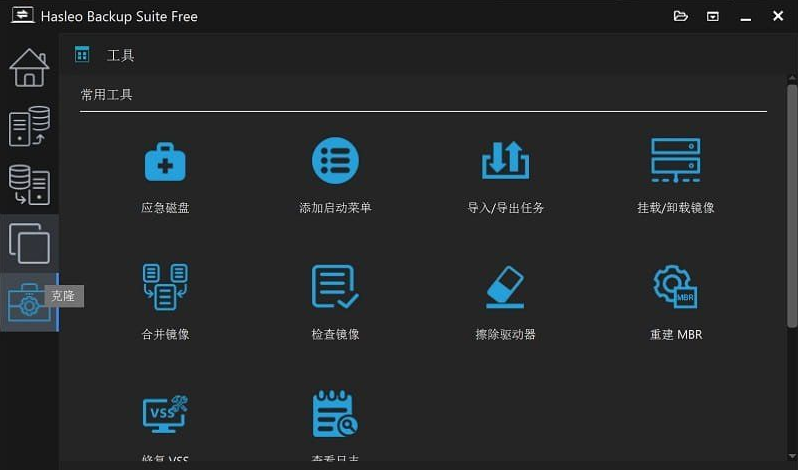This screenshot has width=798, height=470.
Task: Open the 合并镜像 merge image tool
Action: click(165, 287)
